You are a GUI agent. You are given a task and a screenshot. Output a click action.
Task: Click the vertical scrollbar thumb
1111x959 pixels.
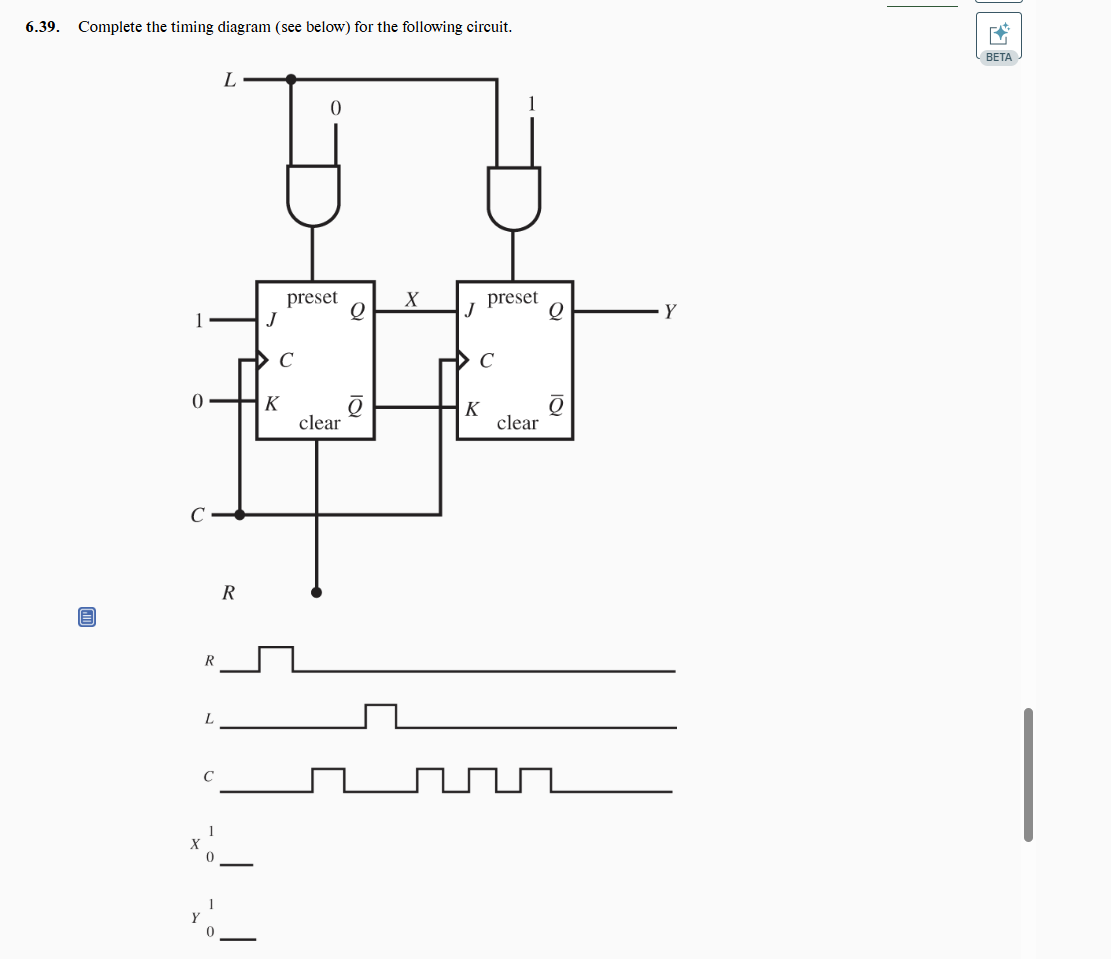click(1028, 774)
